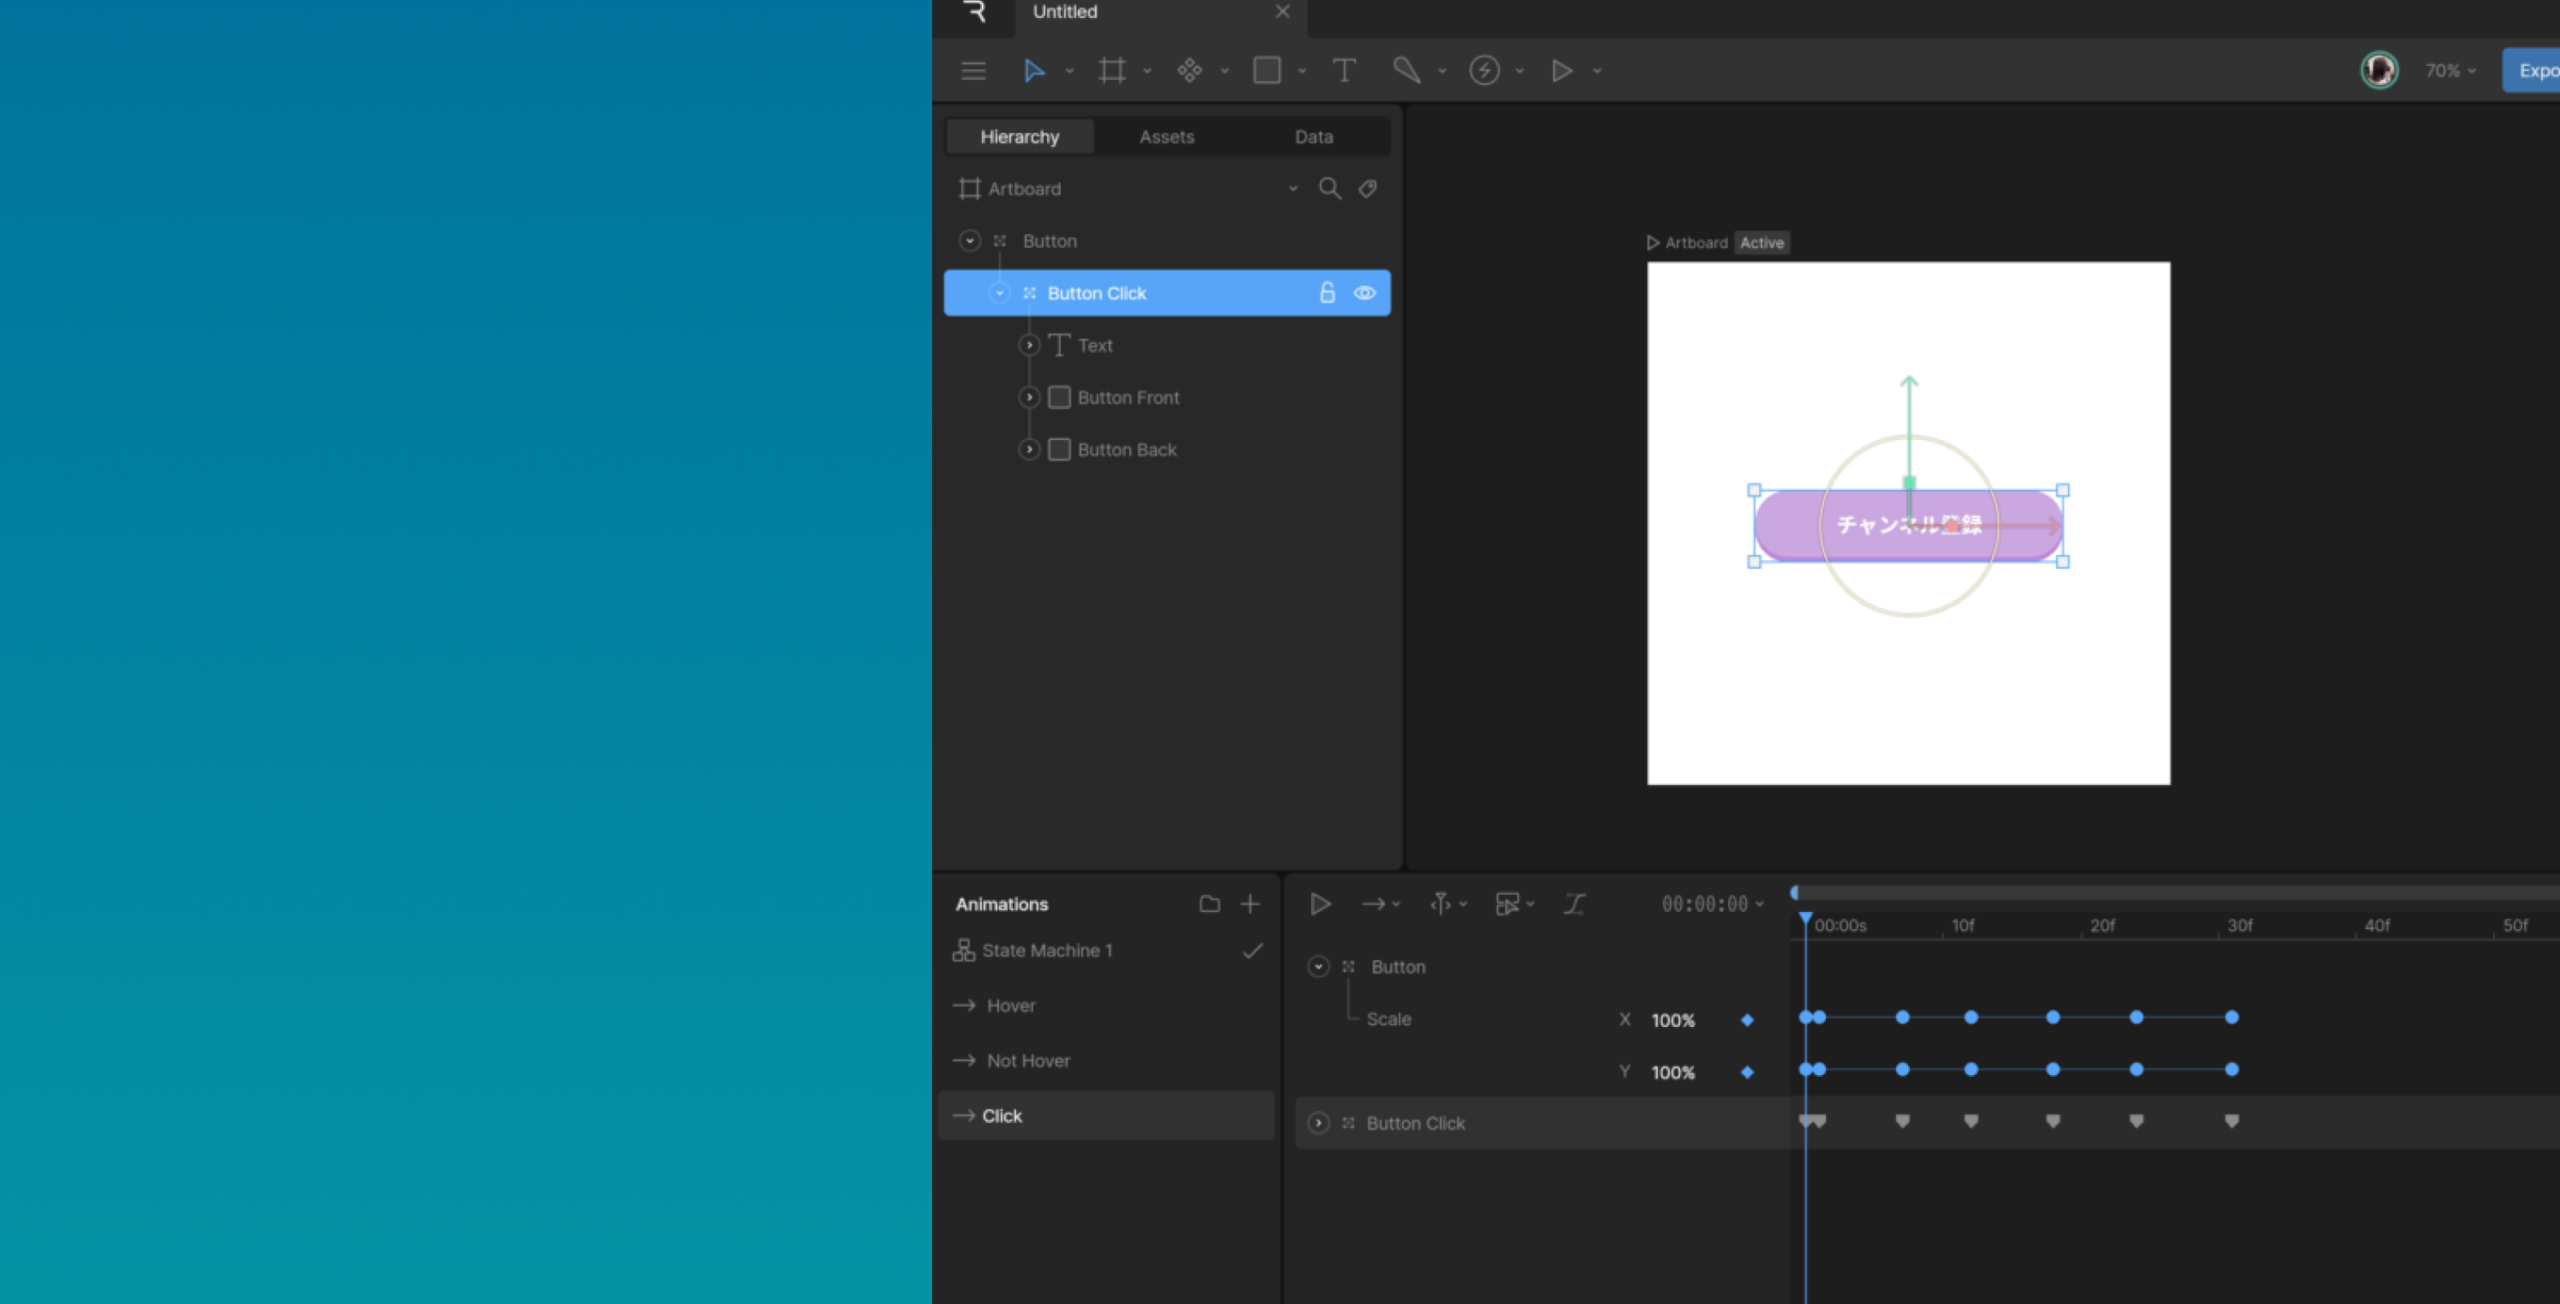Click the Events lightning icon
The width and height of the screenshot is (2560, 1304).
(x=1484, y=70)
